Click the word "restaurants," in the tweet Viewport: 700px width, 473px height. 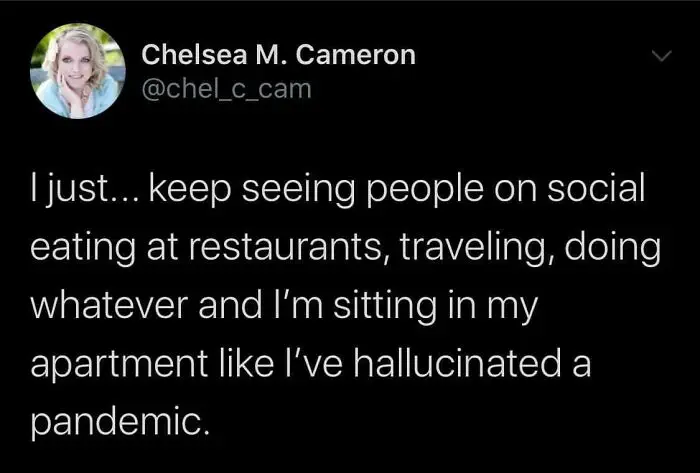pyautogui.click(x=289, y=248)
